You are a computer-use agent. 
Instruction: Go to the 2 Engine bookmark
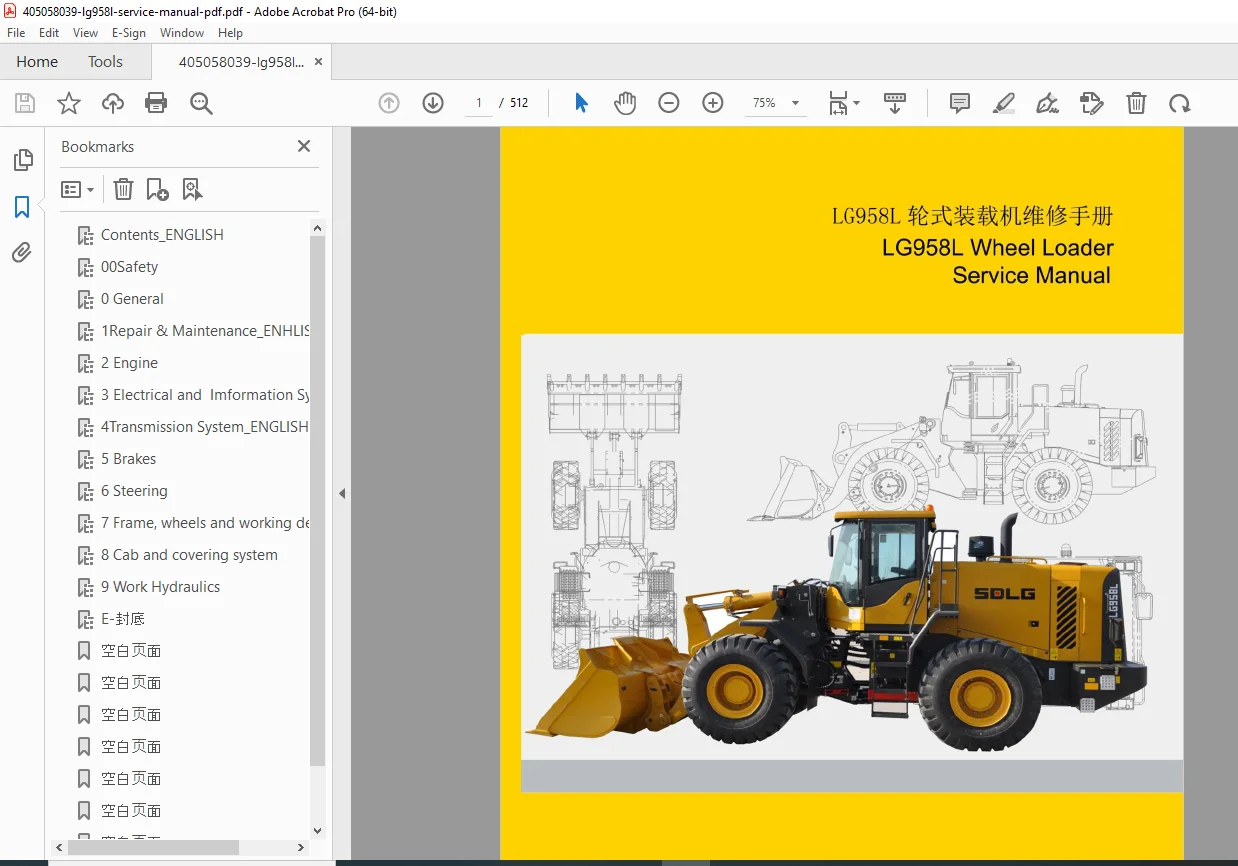click(x=129, y=363)
